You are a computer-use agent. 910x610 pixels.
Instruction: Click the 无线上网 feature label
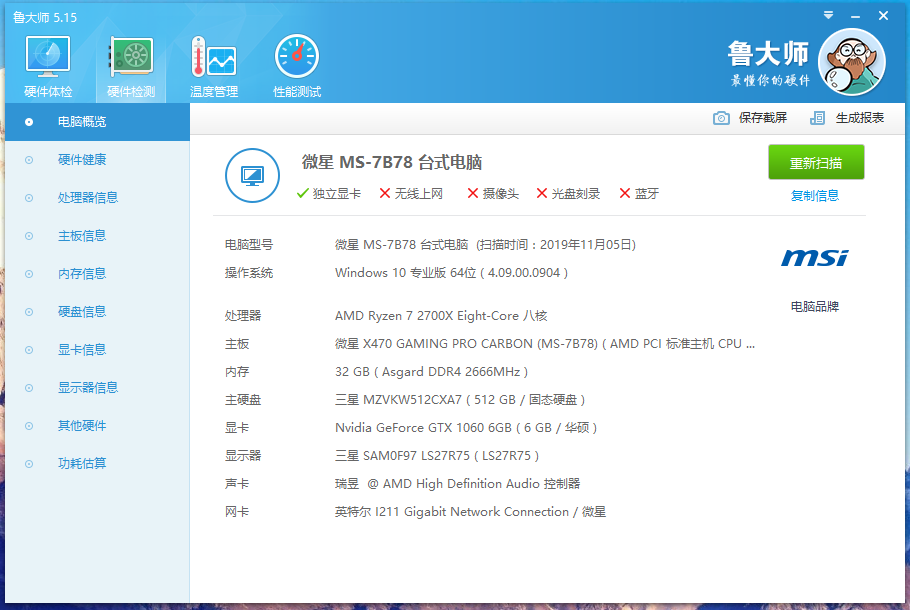[x=419, y=194]
